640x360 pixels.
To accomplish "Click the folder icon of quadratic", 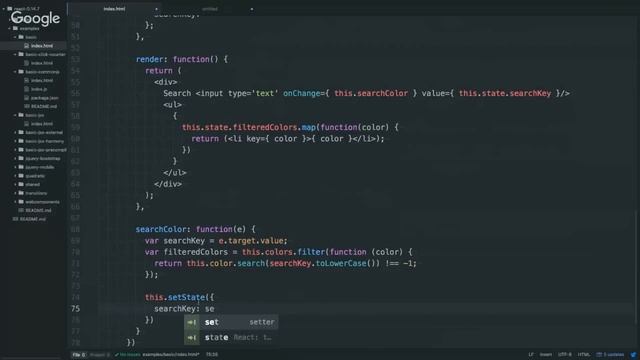I will [21, 176].
